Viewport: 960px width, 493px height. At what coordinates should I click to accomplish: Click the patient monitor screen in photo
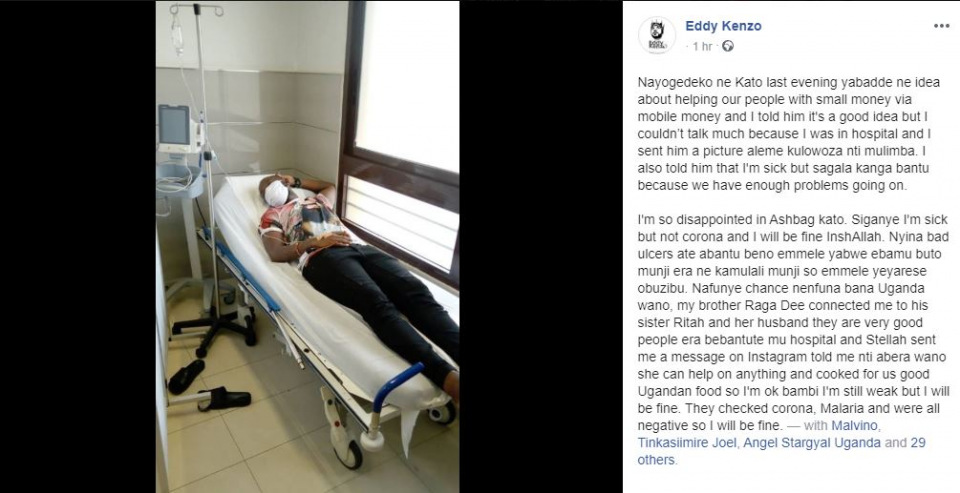[x=175, y=127]
